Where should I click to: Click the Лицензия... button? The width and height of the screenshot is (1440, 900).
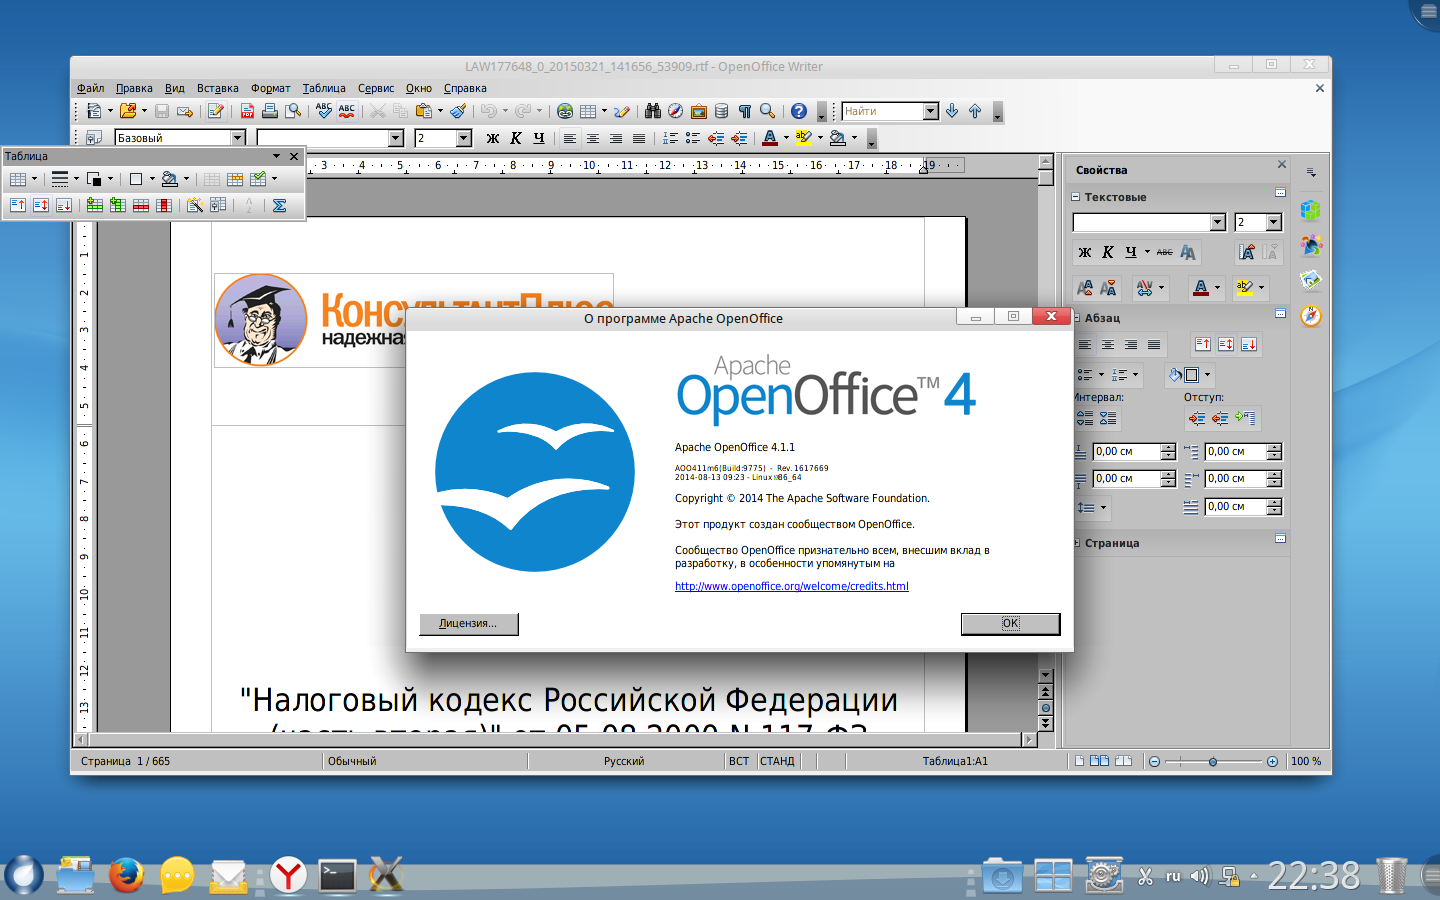(469, 624)
